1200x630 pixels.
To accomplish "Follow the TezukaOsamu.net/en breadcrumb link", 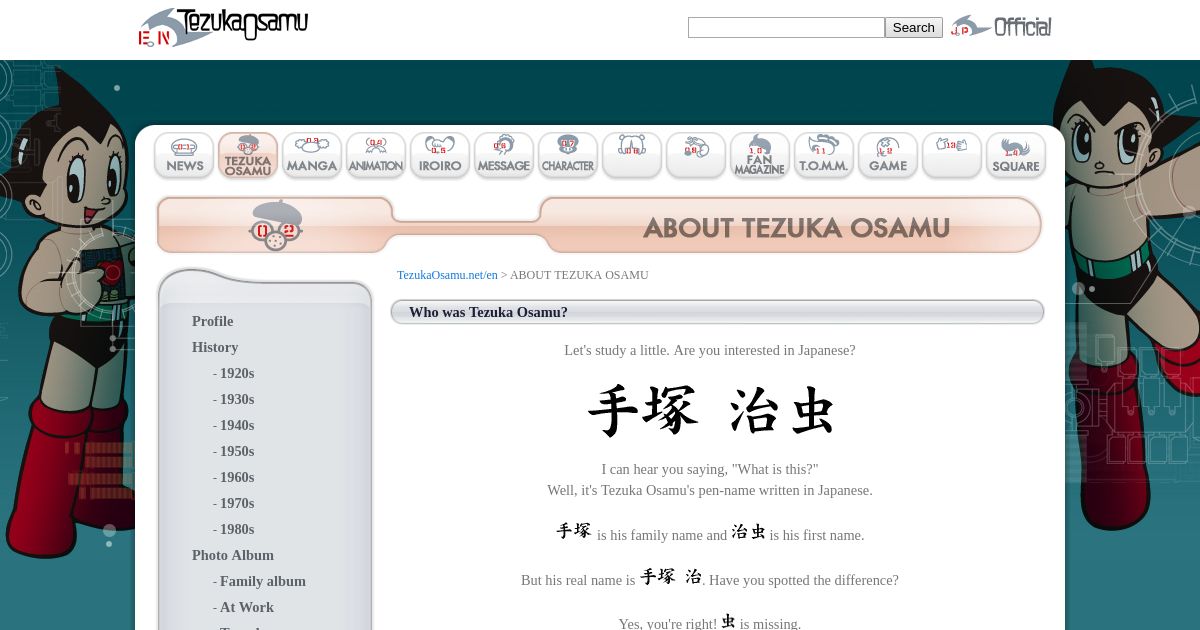I will (447, 275).
